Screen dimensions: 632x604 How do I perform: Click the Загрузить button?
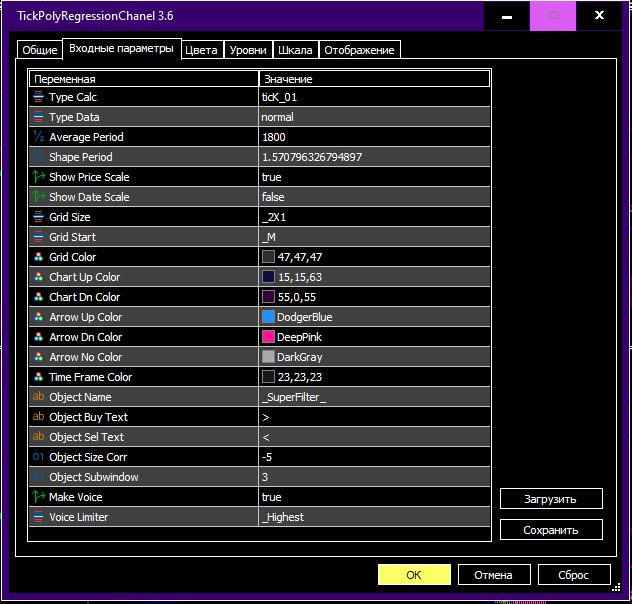(551, 499)
